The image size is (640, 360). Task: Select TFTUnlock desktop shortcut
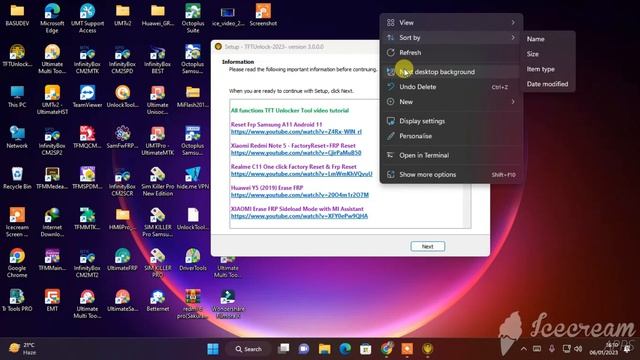tap(17, 56)
